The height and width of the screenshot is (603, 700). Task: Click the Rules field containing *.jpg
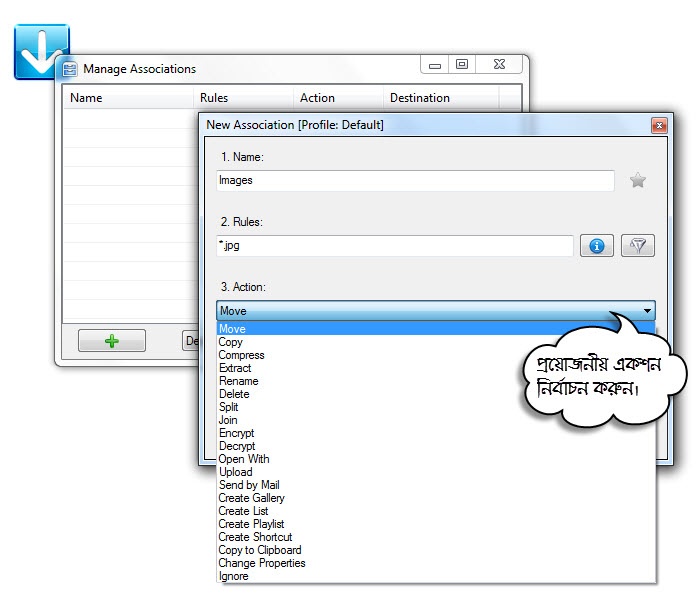pyautogui.click(x=395, y=245)
